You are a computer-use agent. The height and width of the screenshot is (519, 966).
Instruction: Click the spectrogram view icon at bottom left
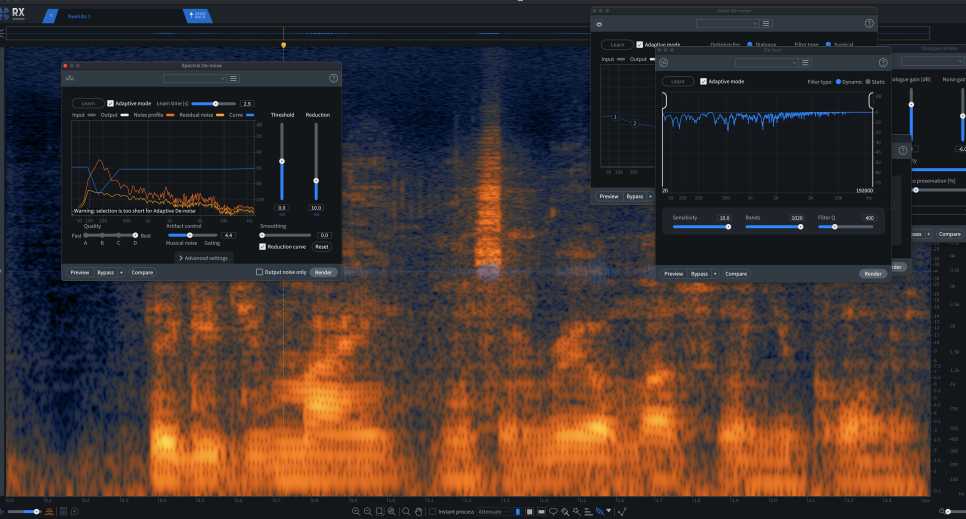click(49, 512)
